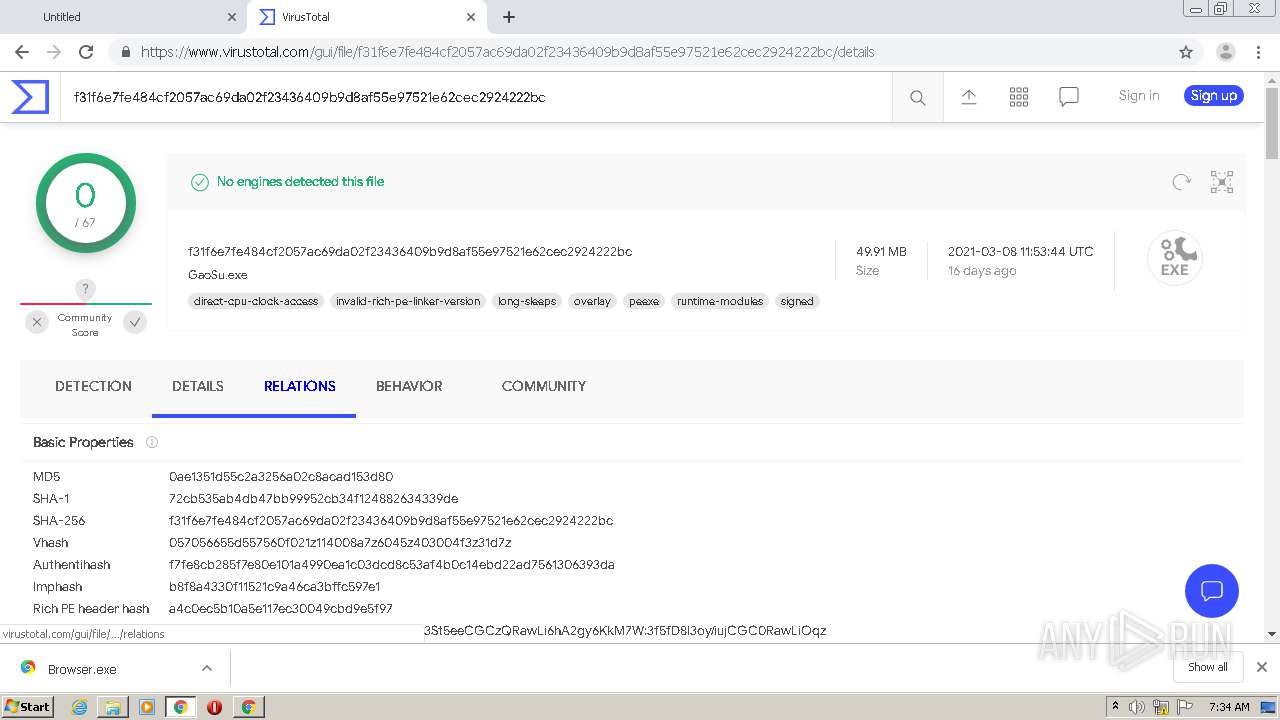Reload the page in the browser

tap(86, 52)
